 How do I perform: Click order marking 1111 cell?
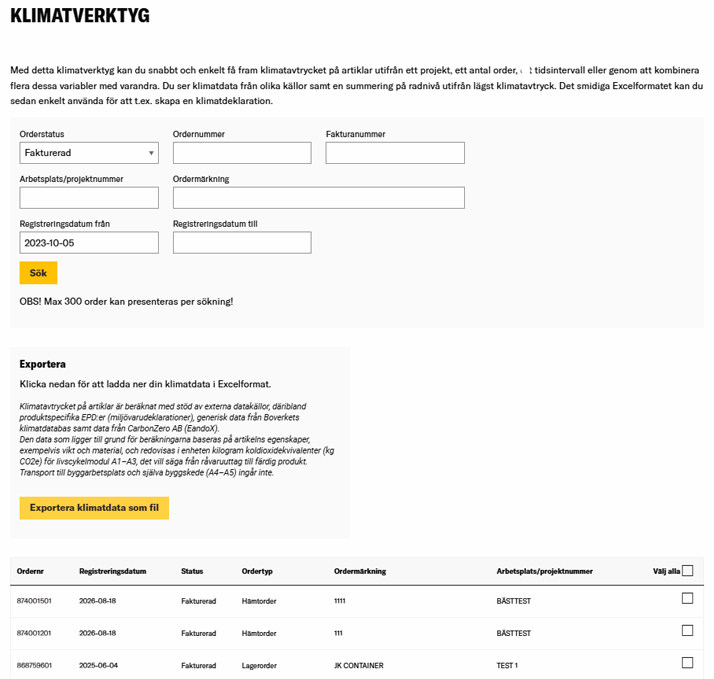point(340,601)
